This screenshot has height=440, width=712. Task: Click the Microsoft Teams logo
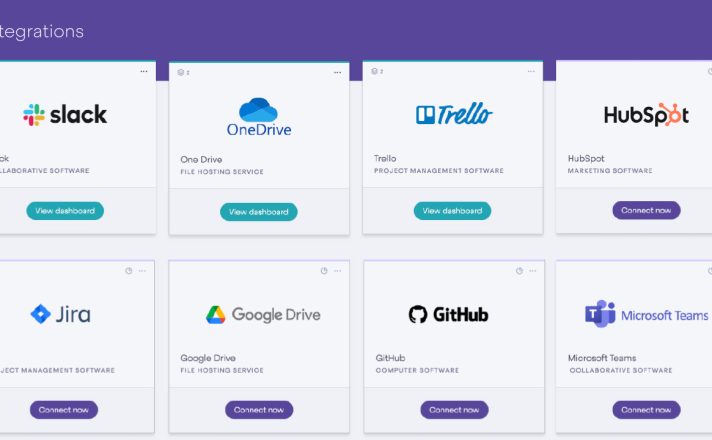click(x=647, y=314)
